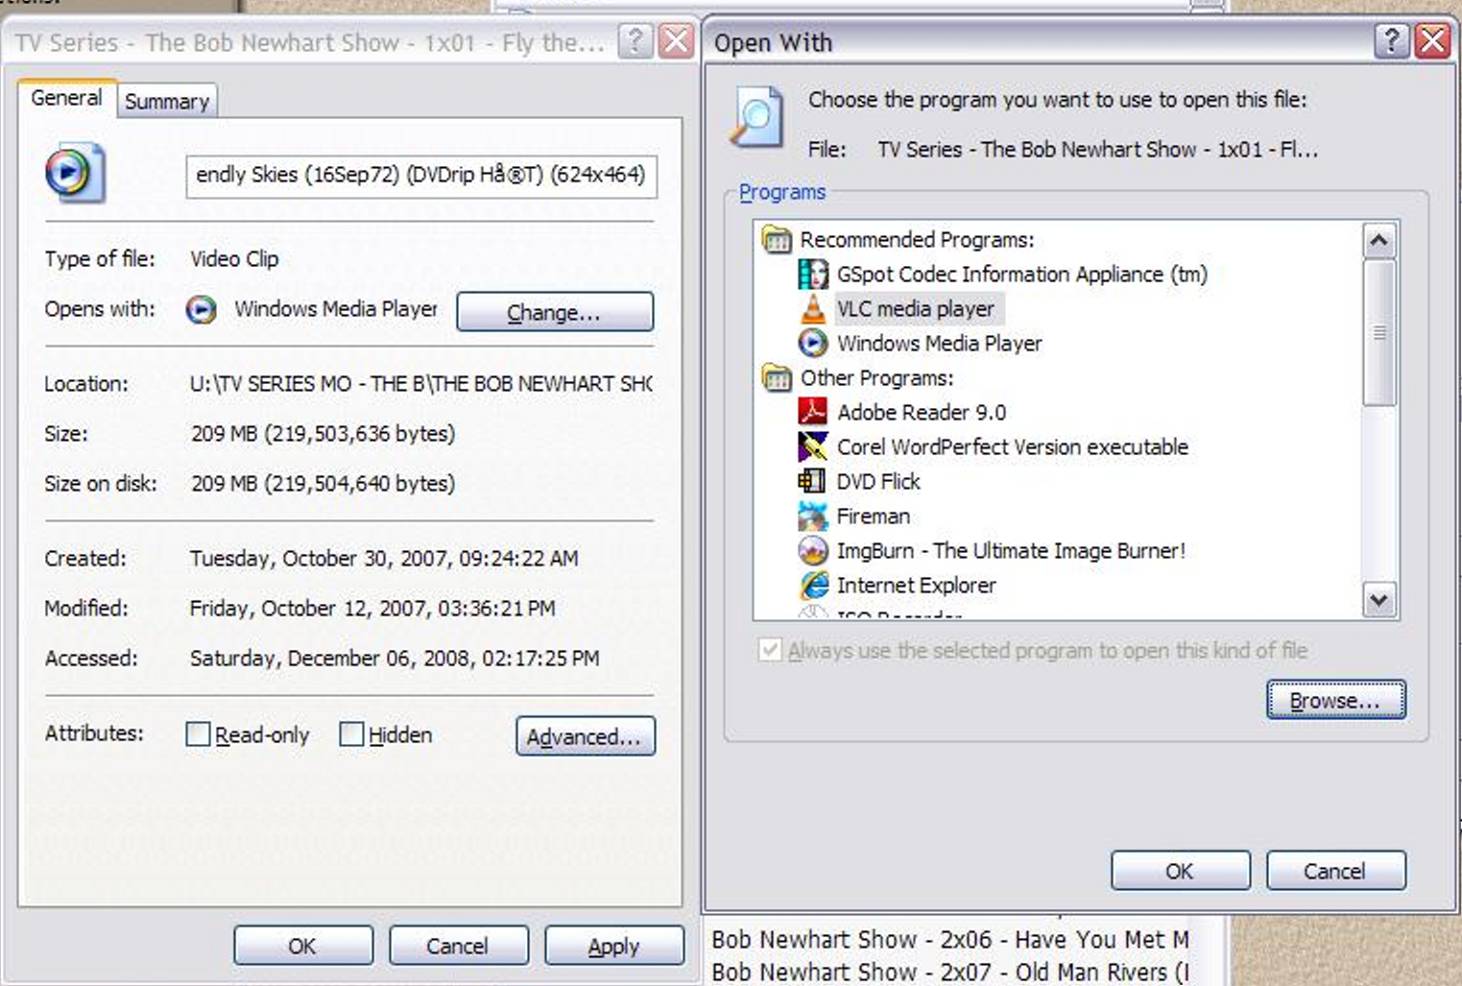Select DVD Flick in the list
The height and width of the screenshot is (986, 1462).
[x=878, y=481]
